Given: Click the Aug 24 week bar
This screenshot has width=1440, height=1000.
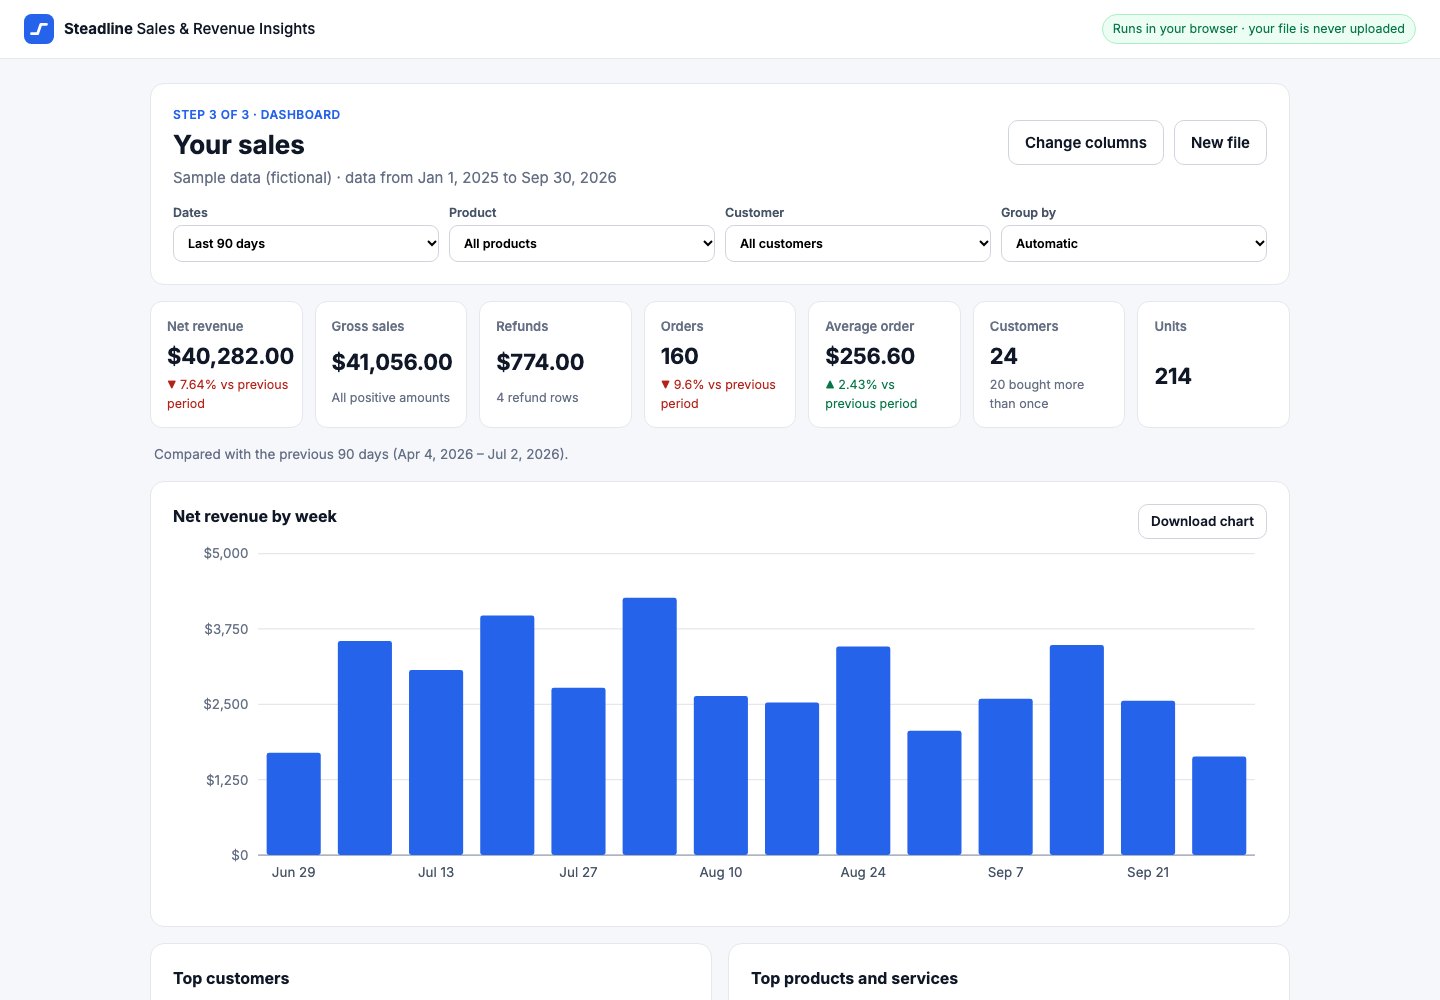Looking at the screenshot, I should point(863,751).
